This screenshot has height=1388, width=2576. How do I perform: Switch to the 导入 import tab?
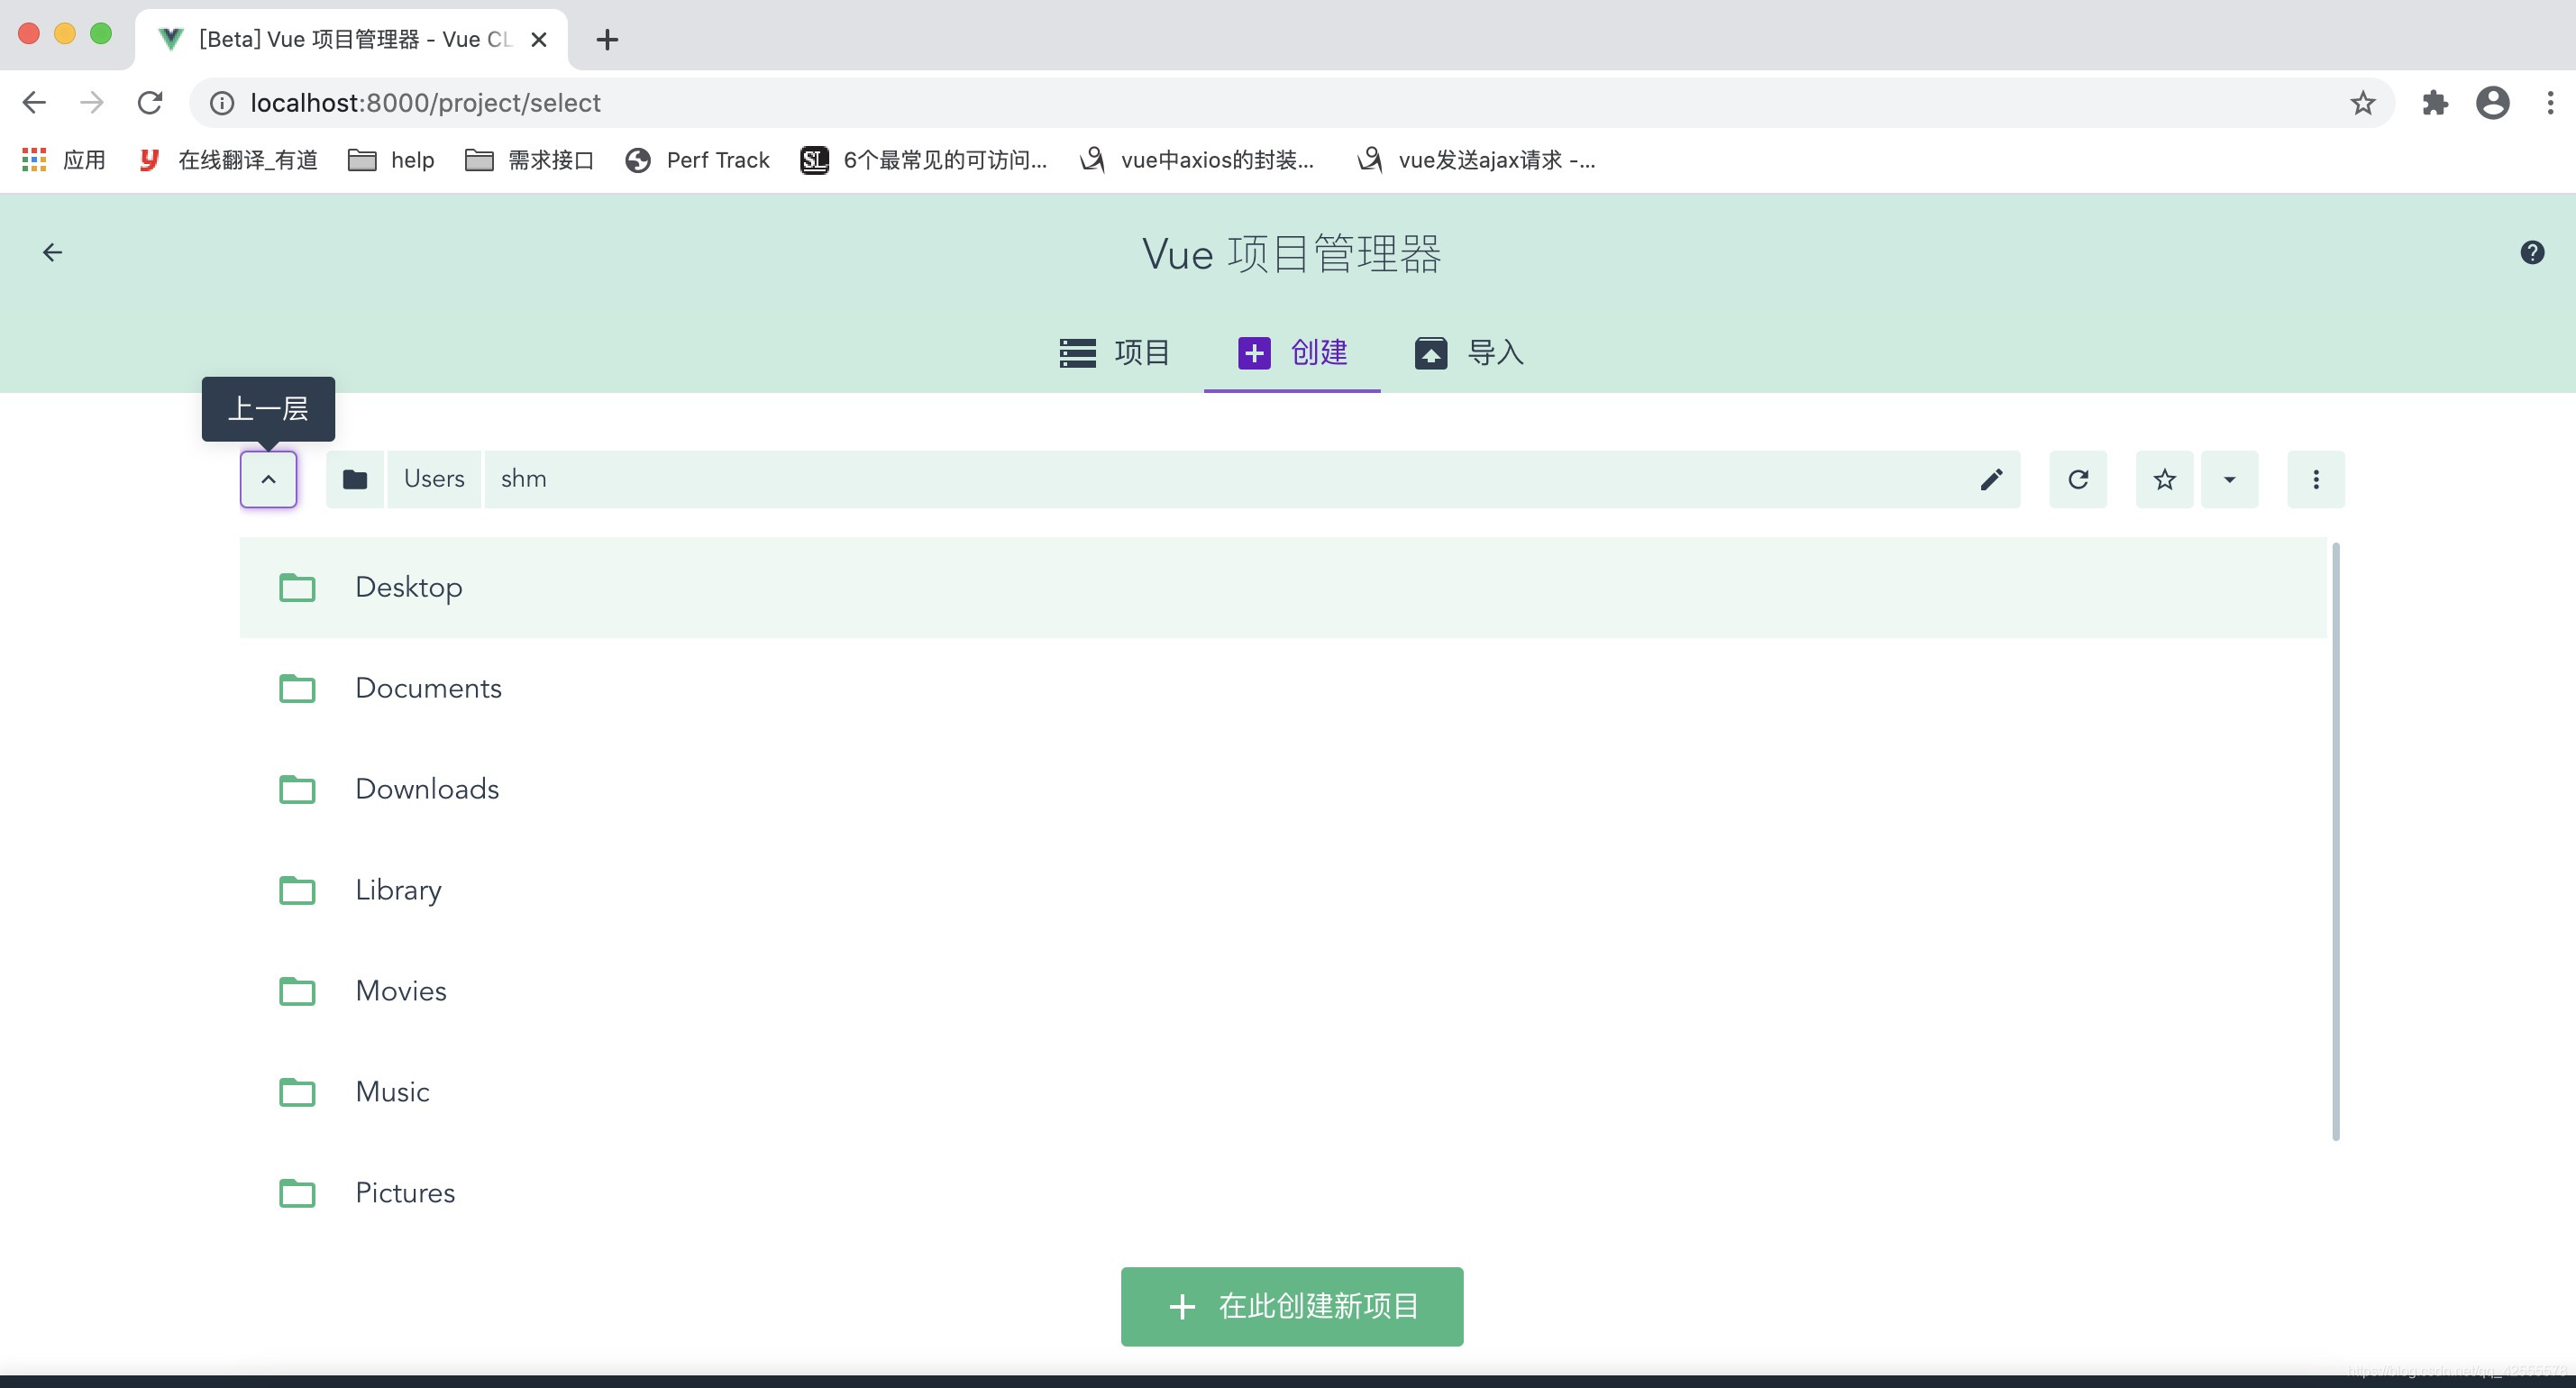tap(1468, 353)
